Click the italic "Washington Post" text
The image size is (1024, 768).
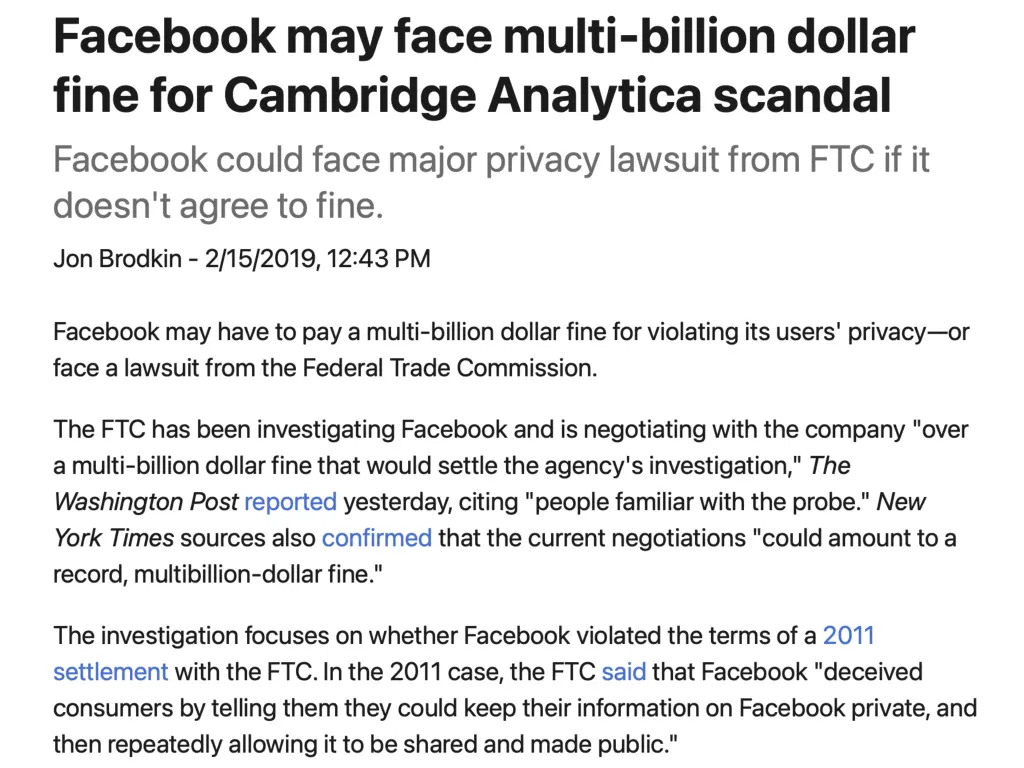pyautogui.click(x=146, y=502)
